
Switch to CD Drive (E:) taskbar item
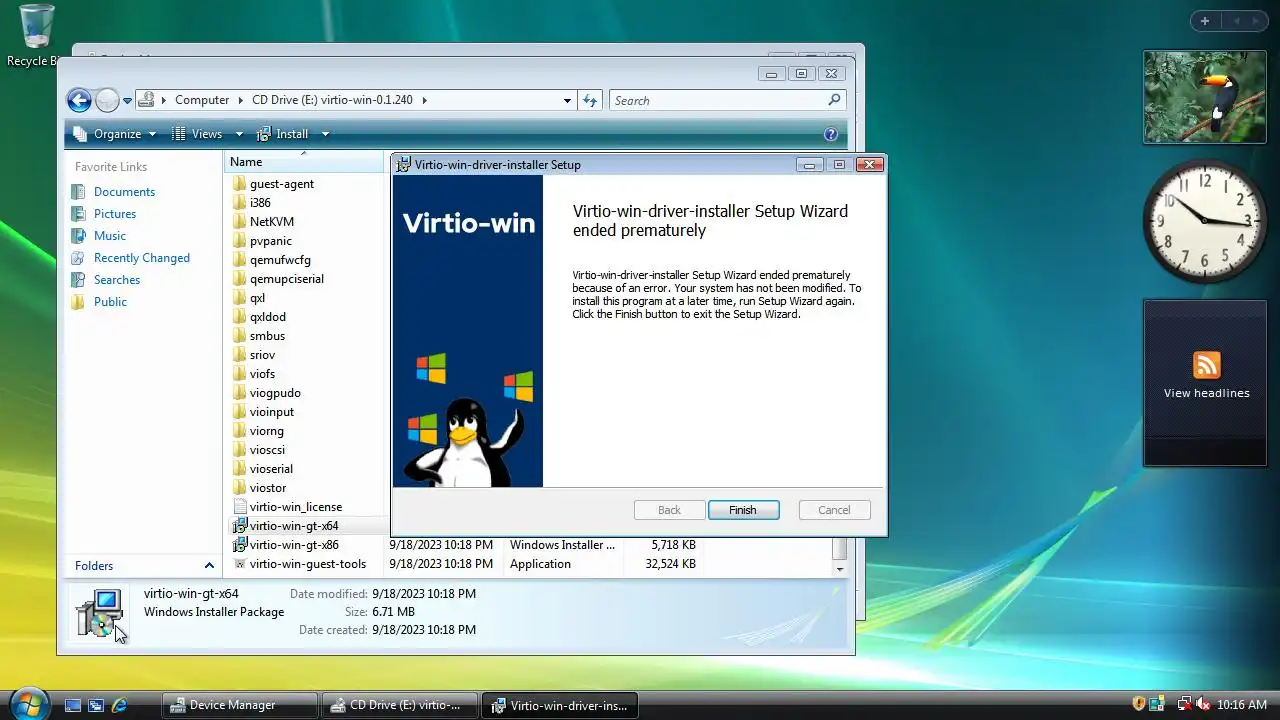point(399,705)
